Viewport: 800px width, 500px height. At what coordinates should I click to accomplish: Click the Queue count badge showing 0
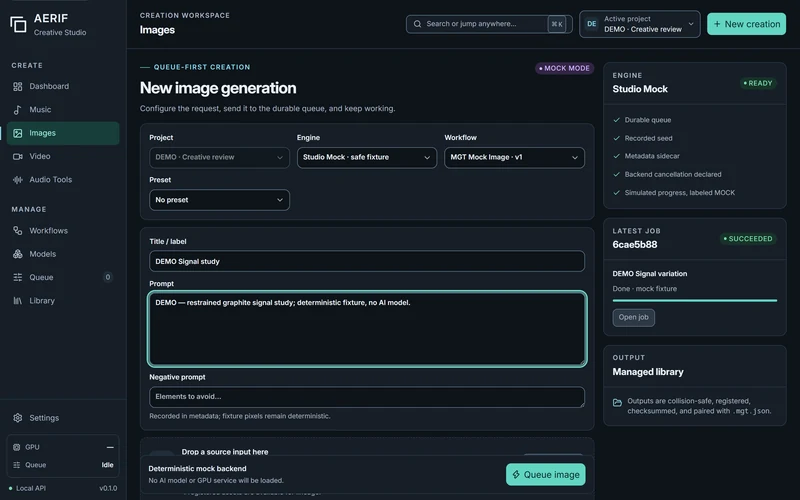pyautogui.click(x=108, y=277)
